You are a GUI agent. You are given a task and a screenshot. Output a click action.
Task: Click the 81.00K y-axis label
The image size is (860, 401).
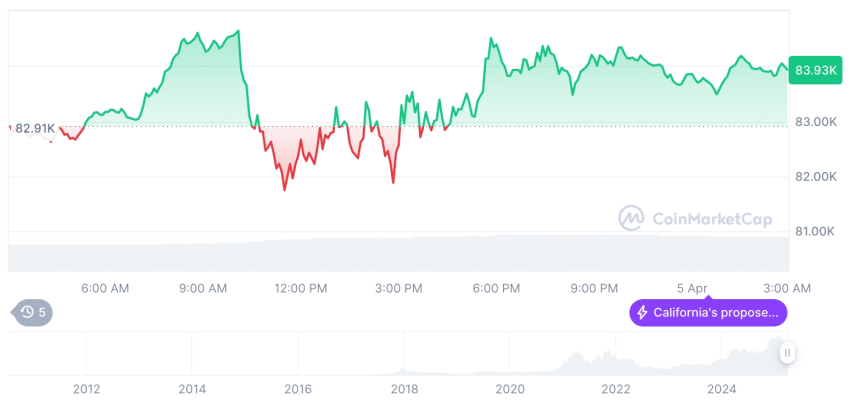pyautogui.click(x=814, y=232)
